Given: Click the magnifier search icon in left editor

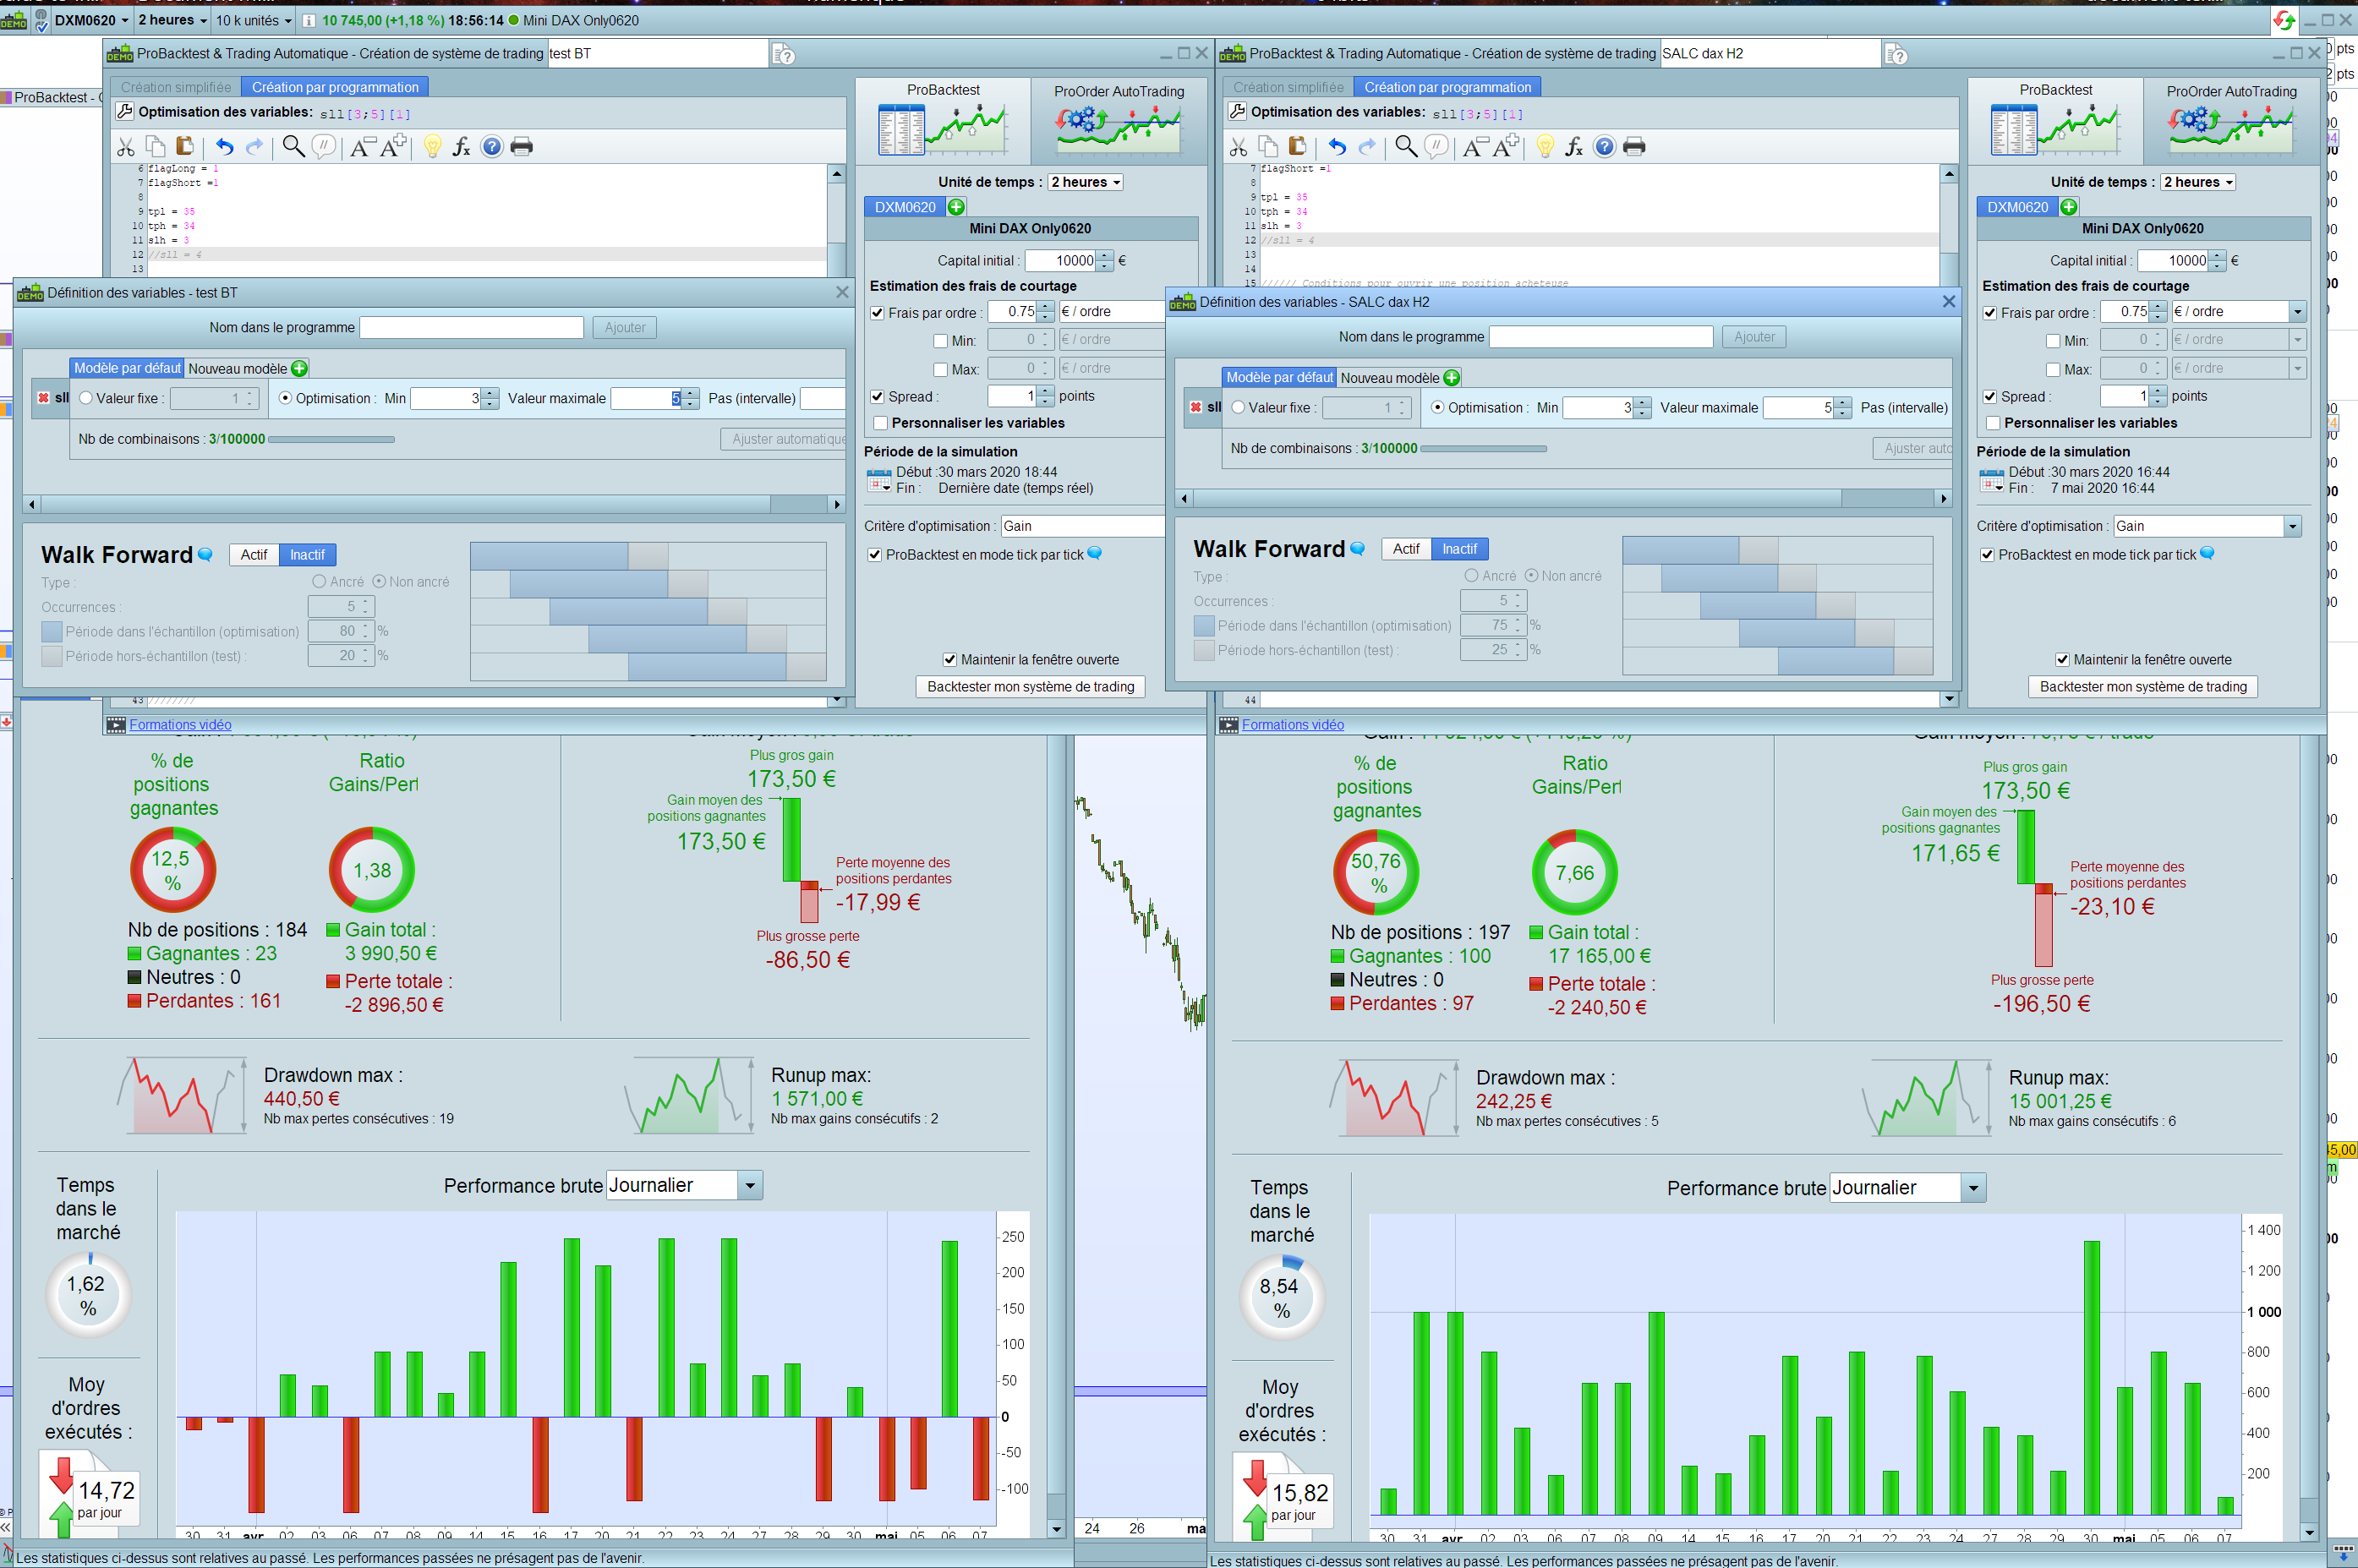Looking at the screenshot, I should point(293,147).
